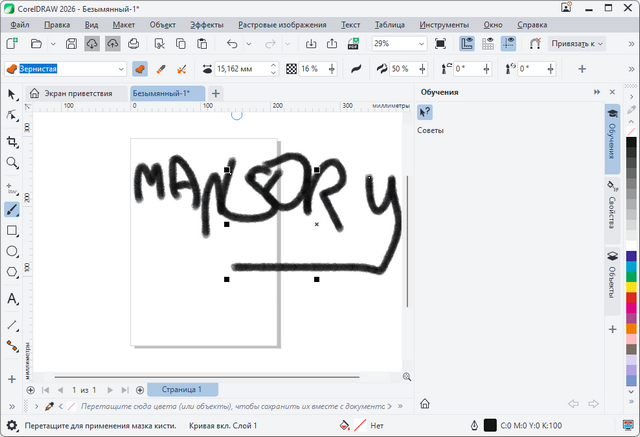
Task: Open the settings gear in status bar
Action: (12, 426)
